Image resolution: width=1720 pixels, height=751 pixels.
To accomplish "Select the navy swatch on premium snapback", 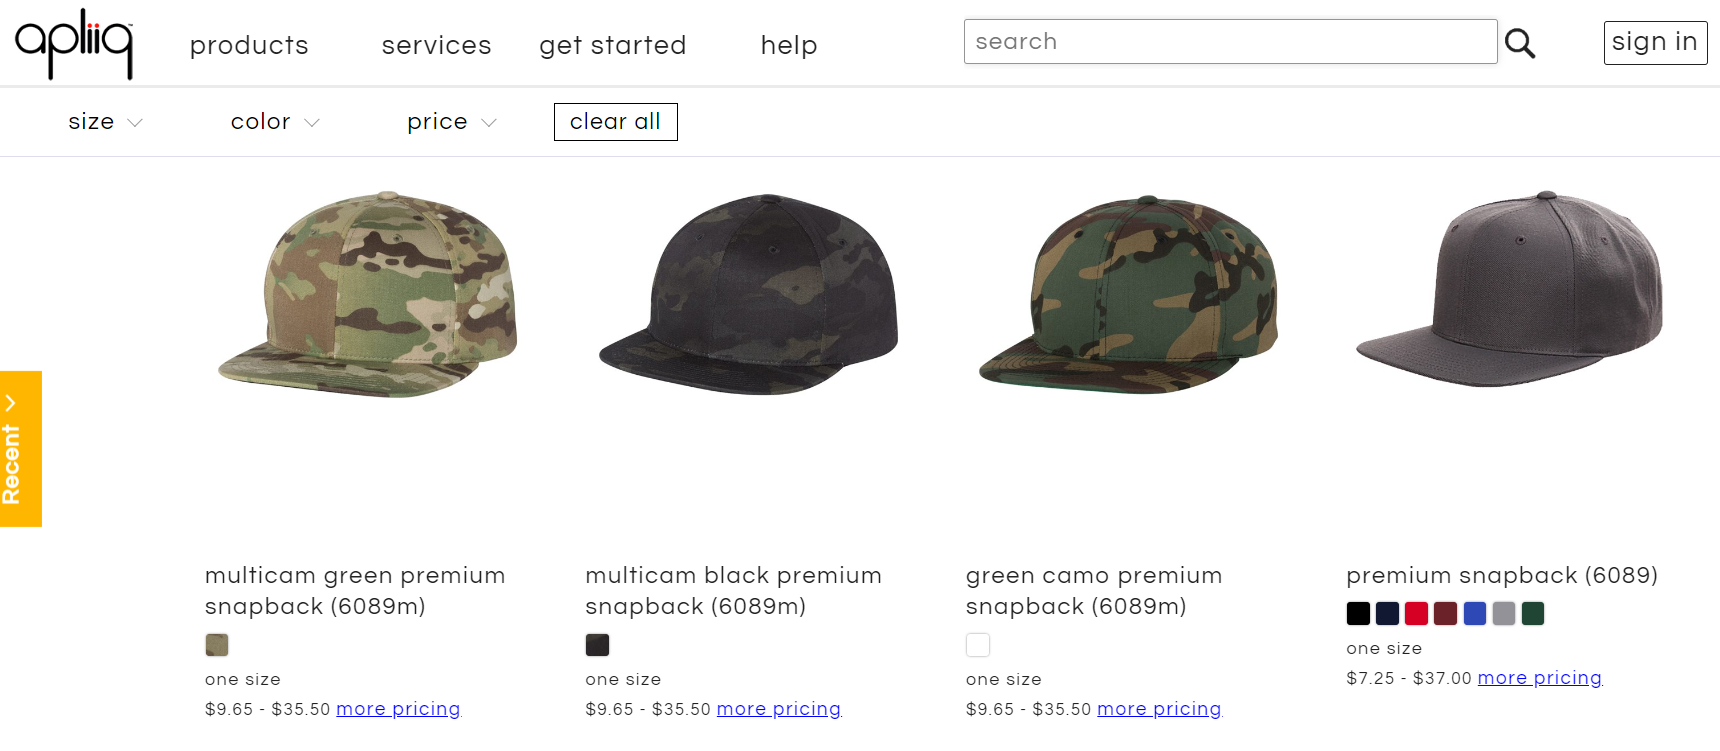I will tap(1387, 613).
